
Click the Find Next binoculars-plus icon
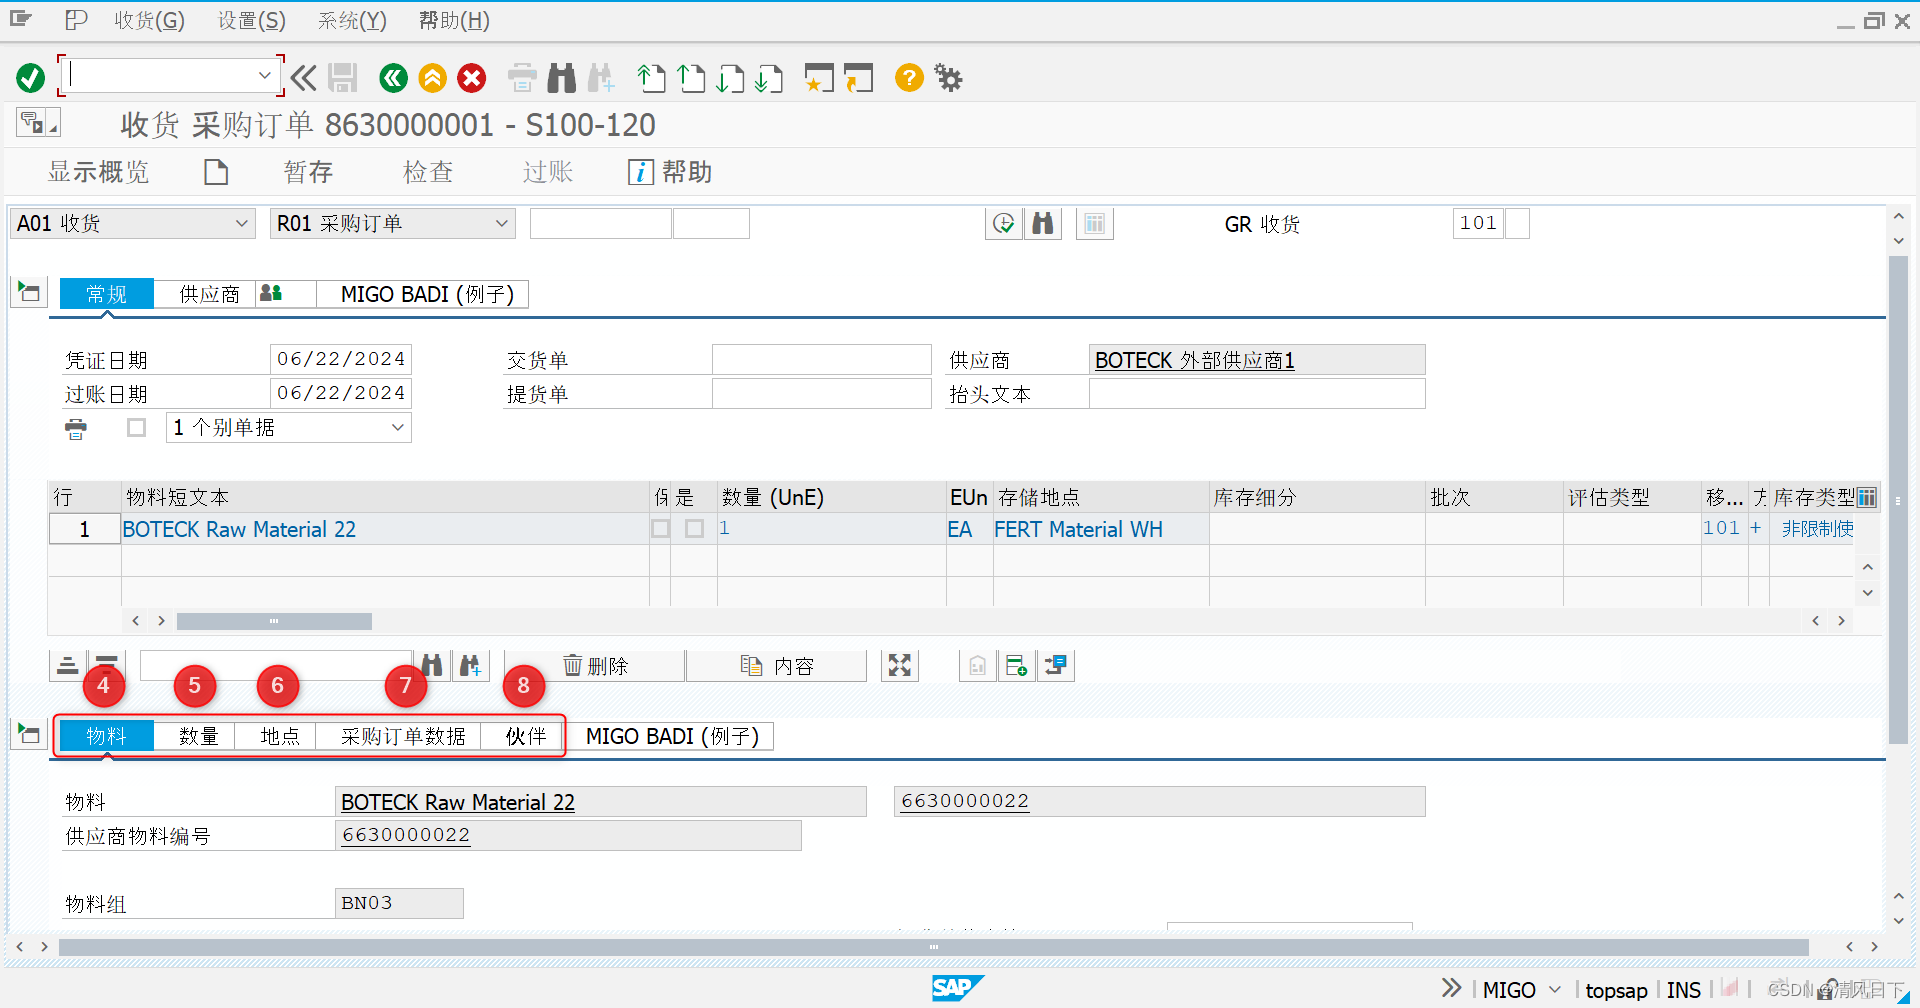(x=601, y=77)
